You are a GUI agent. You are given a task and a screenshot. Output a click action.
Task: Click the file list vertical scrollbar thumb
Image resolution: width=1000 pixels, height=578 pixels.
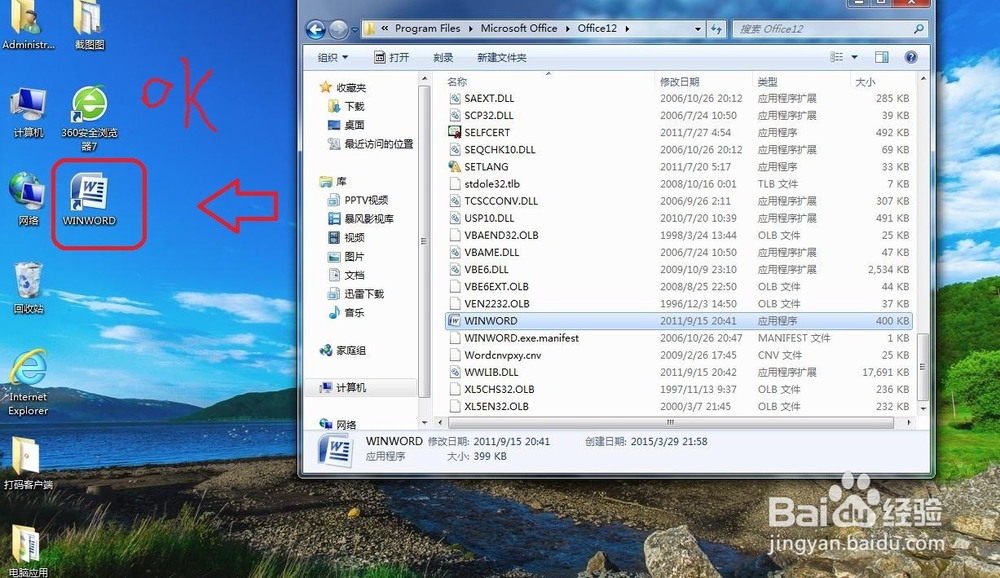922,367
